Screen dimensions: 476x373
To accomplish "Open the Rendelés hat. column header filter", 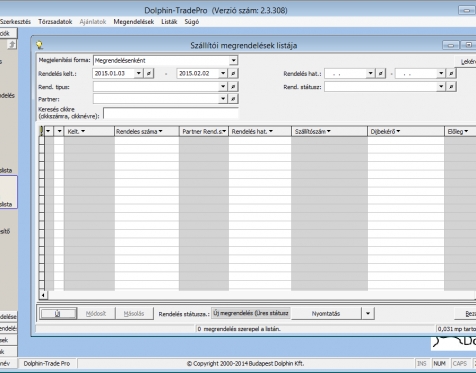I will tap(271, 131).
